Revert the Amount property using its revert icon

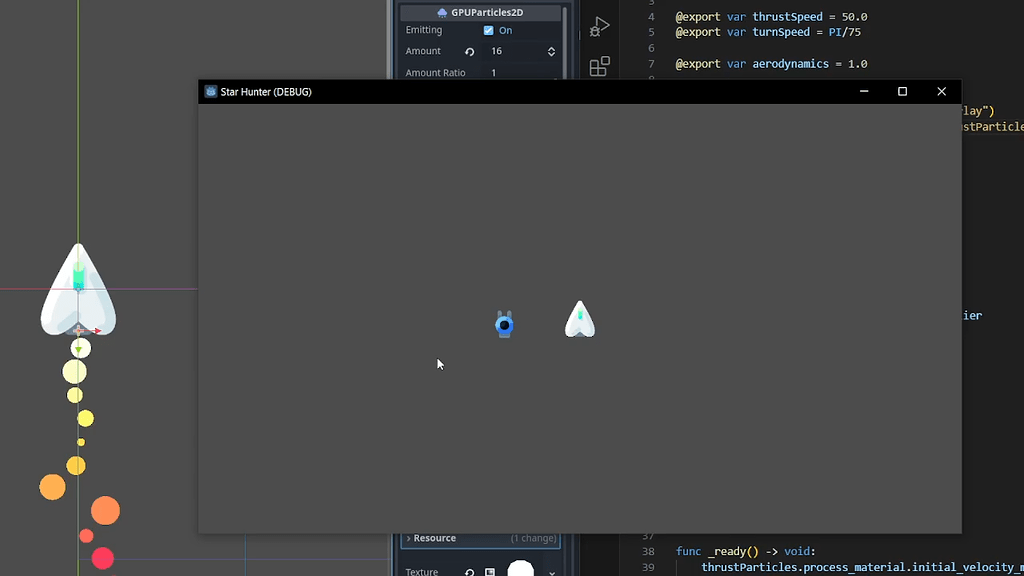tap(469, 51)
